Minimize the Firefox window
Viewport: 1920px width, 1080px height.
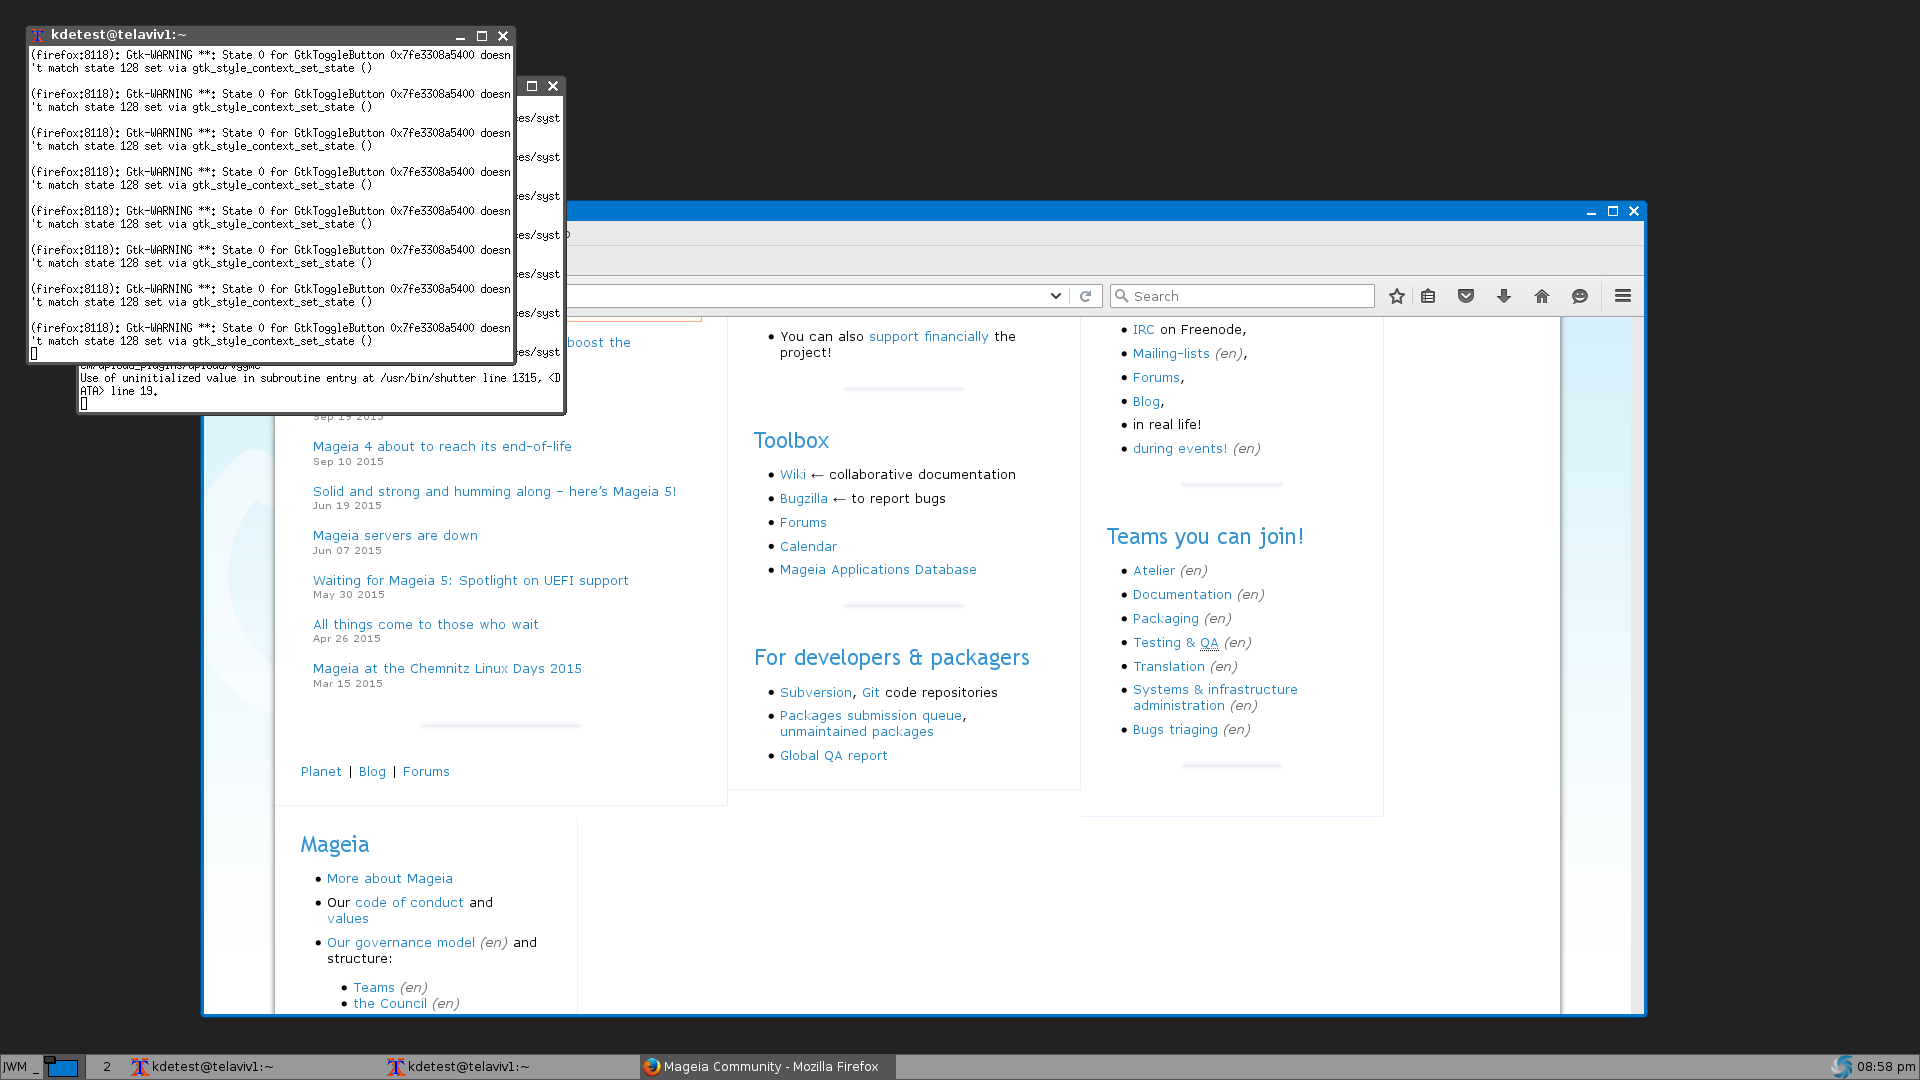click(1591, 211)
